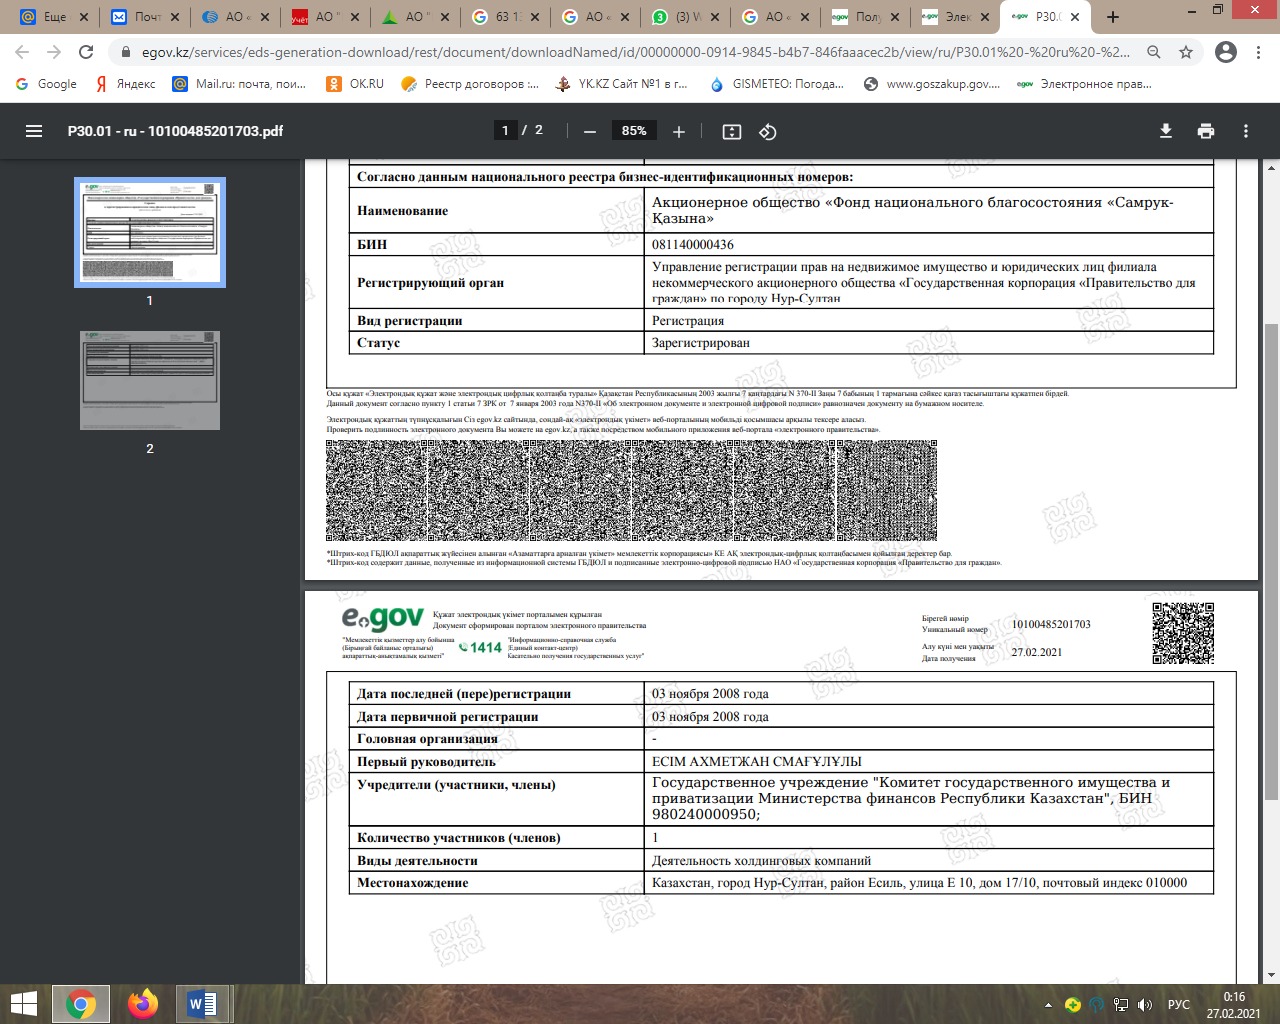Select page 2 thumbnail

coord(150,381)
